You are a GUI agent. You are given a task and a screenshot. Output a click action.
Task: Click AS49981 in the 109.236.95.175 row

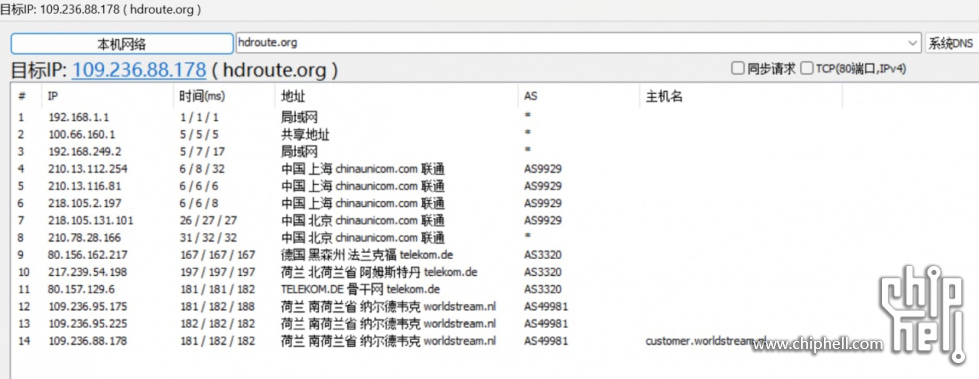point(546,307)
